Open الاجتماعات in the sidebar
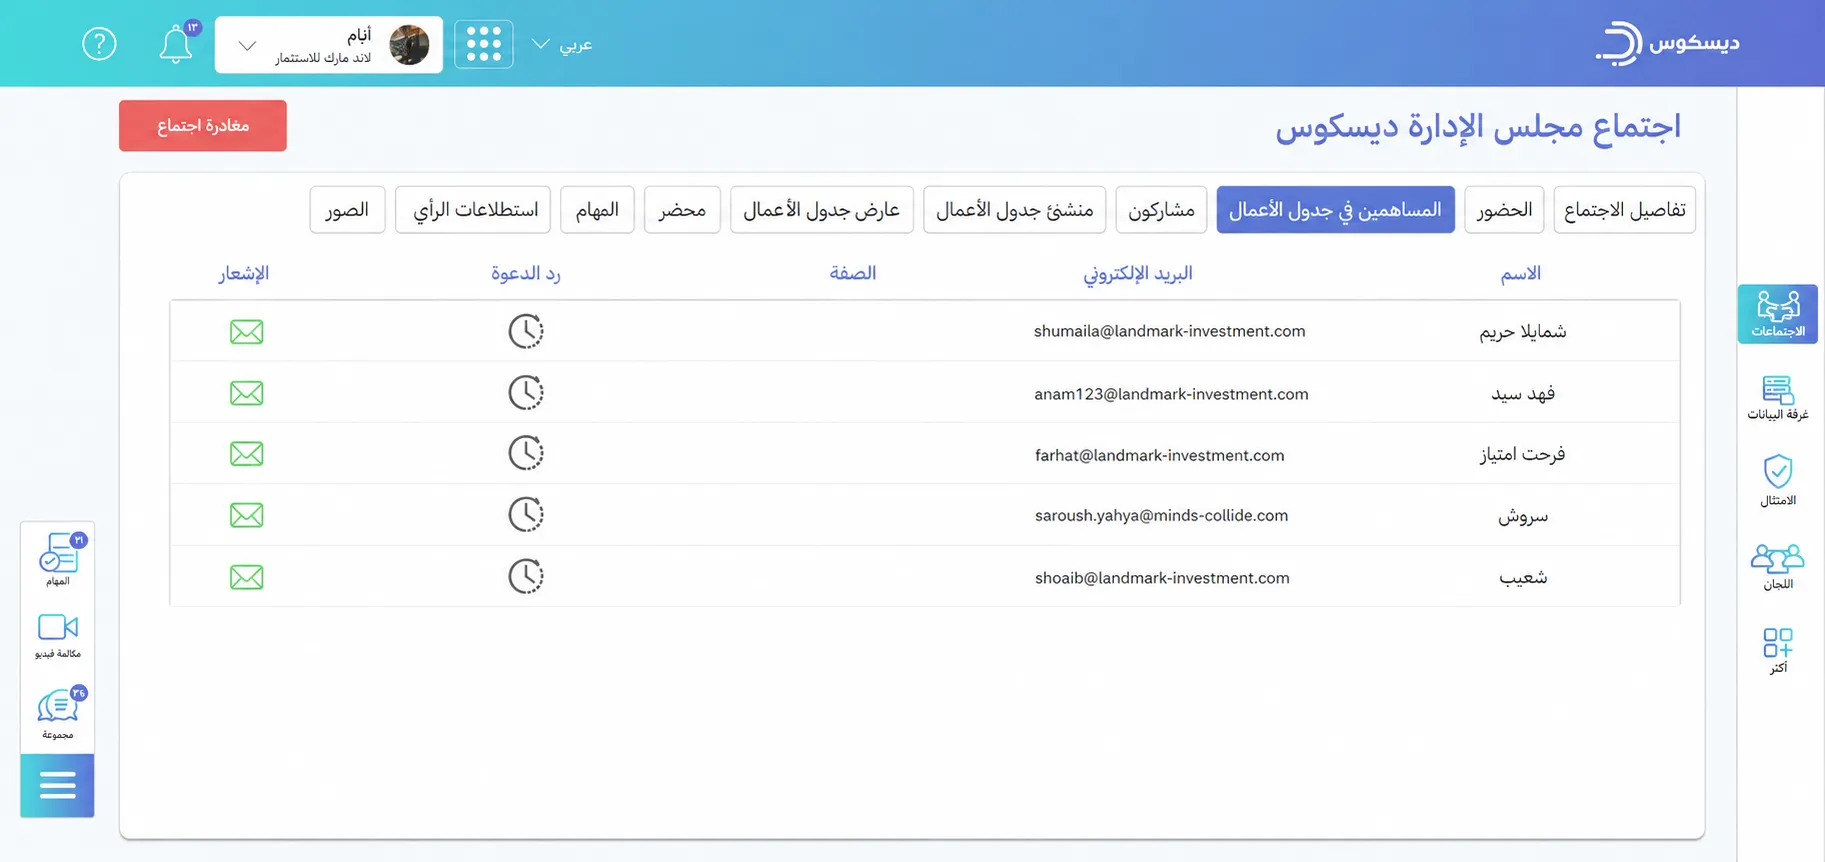Screen dimensions: 1825x862 [1777, 314]
